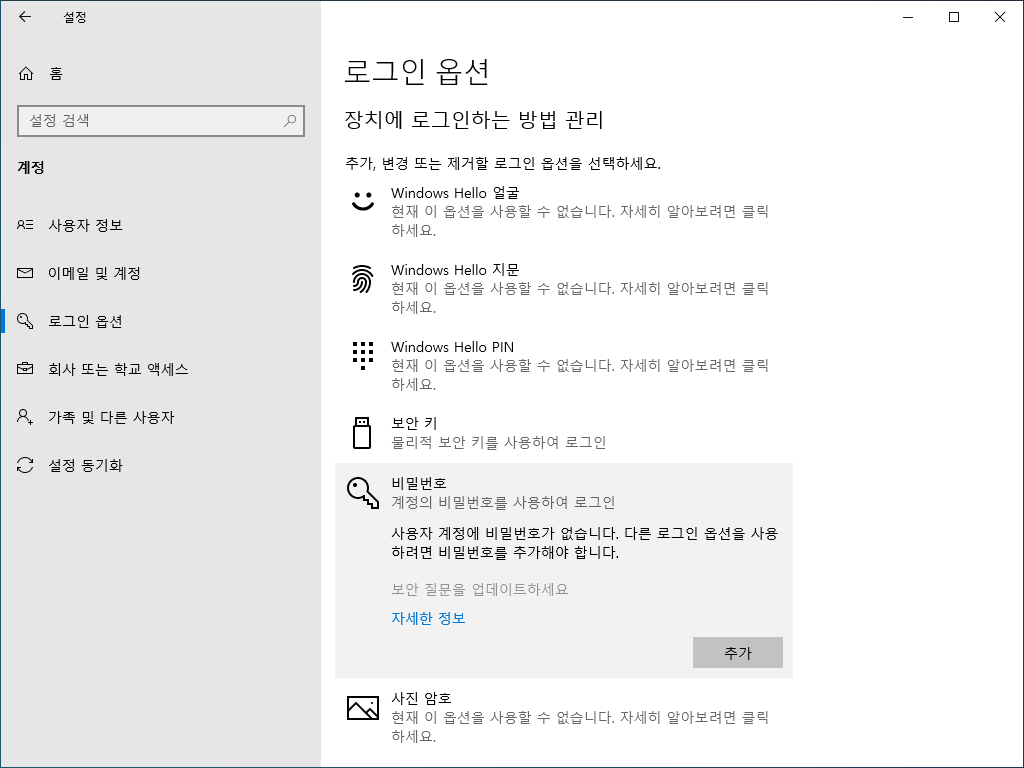Click the 보안 키 USB key icon

(362, 433)
